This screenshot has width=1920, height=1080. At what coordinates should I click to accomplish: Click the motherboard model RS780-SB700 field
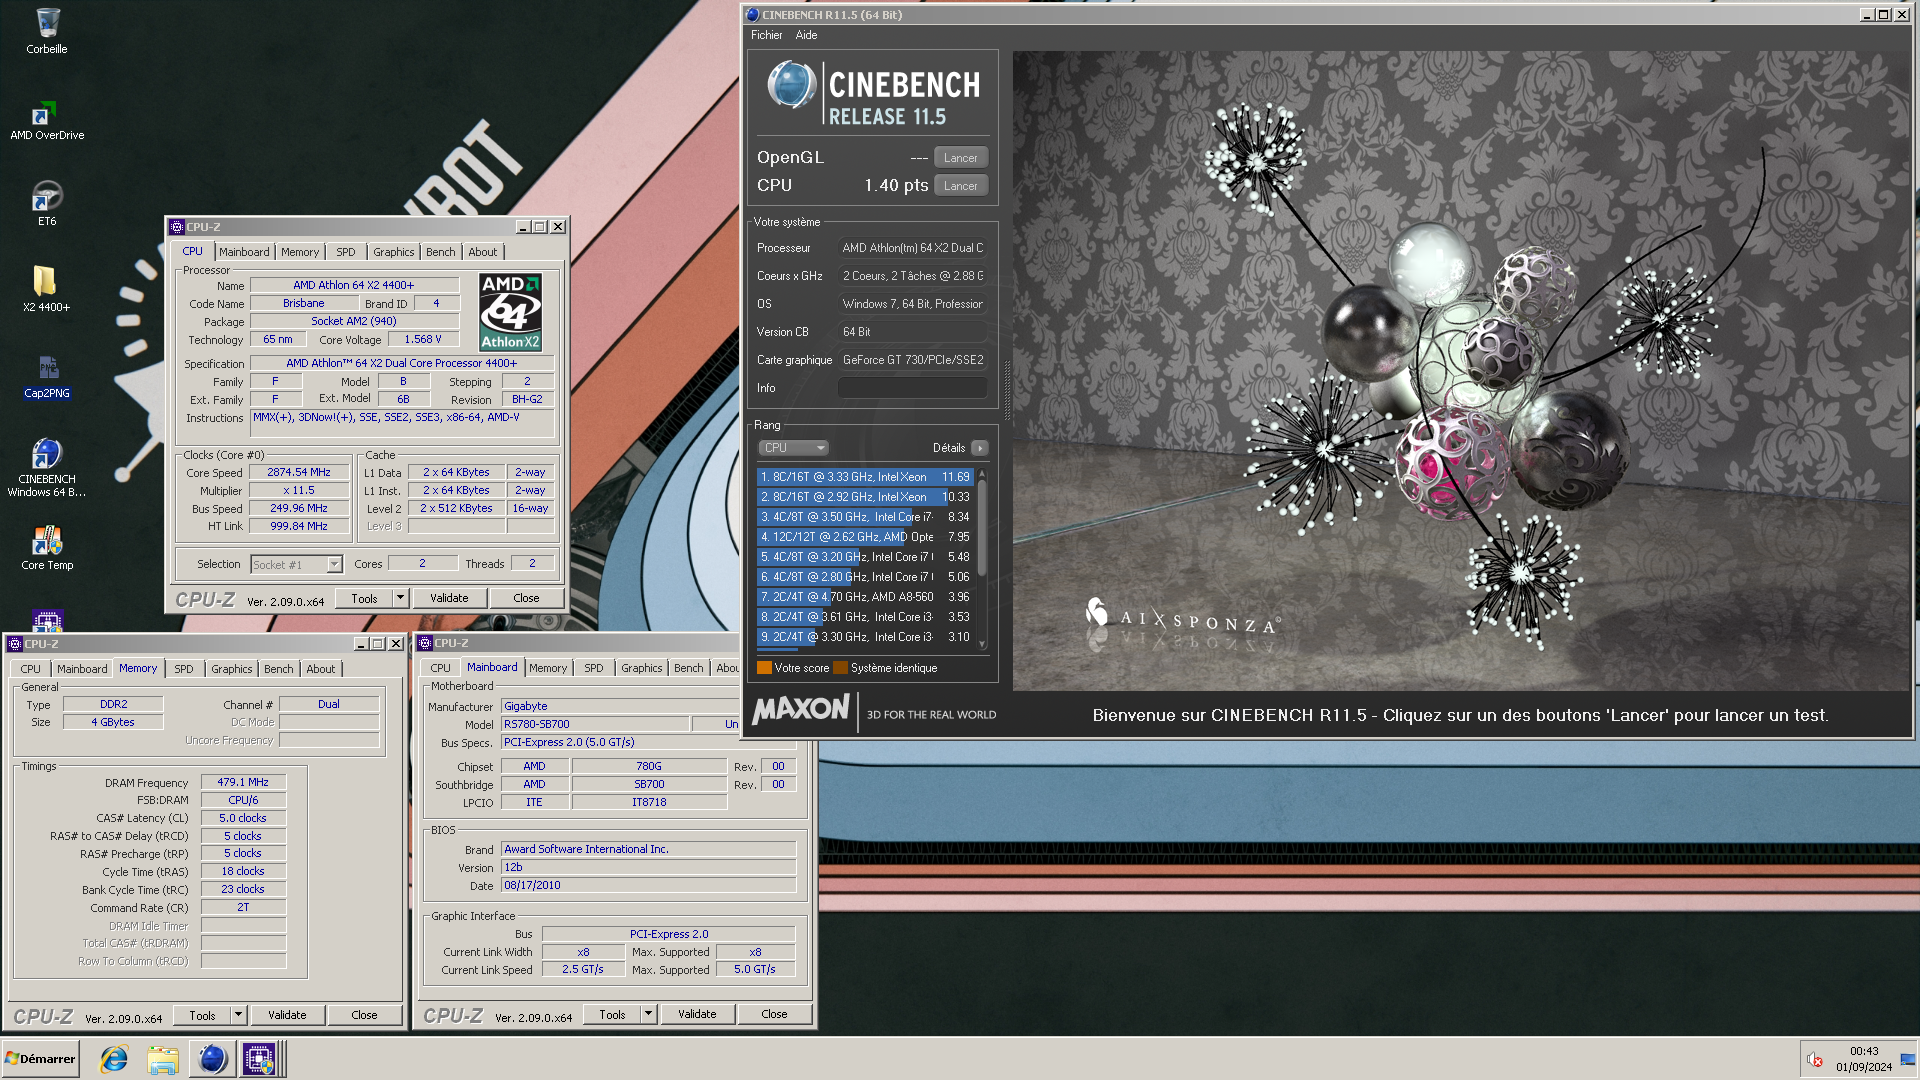[595, 724]
